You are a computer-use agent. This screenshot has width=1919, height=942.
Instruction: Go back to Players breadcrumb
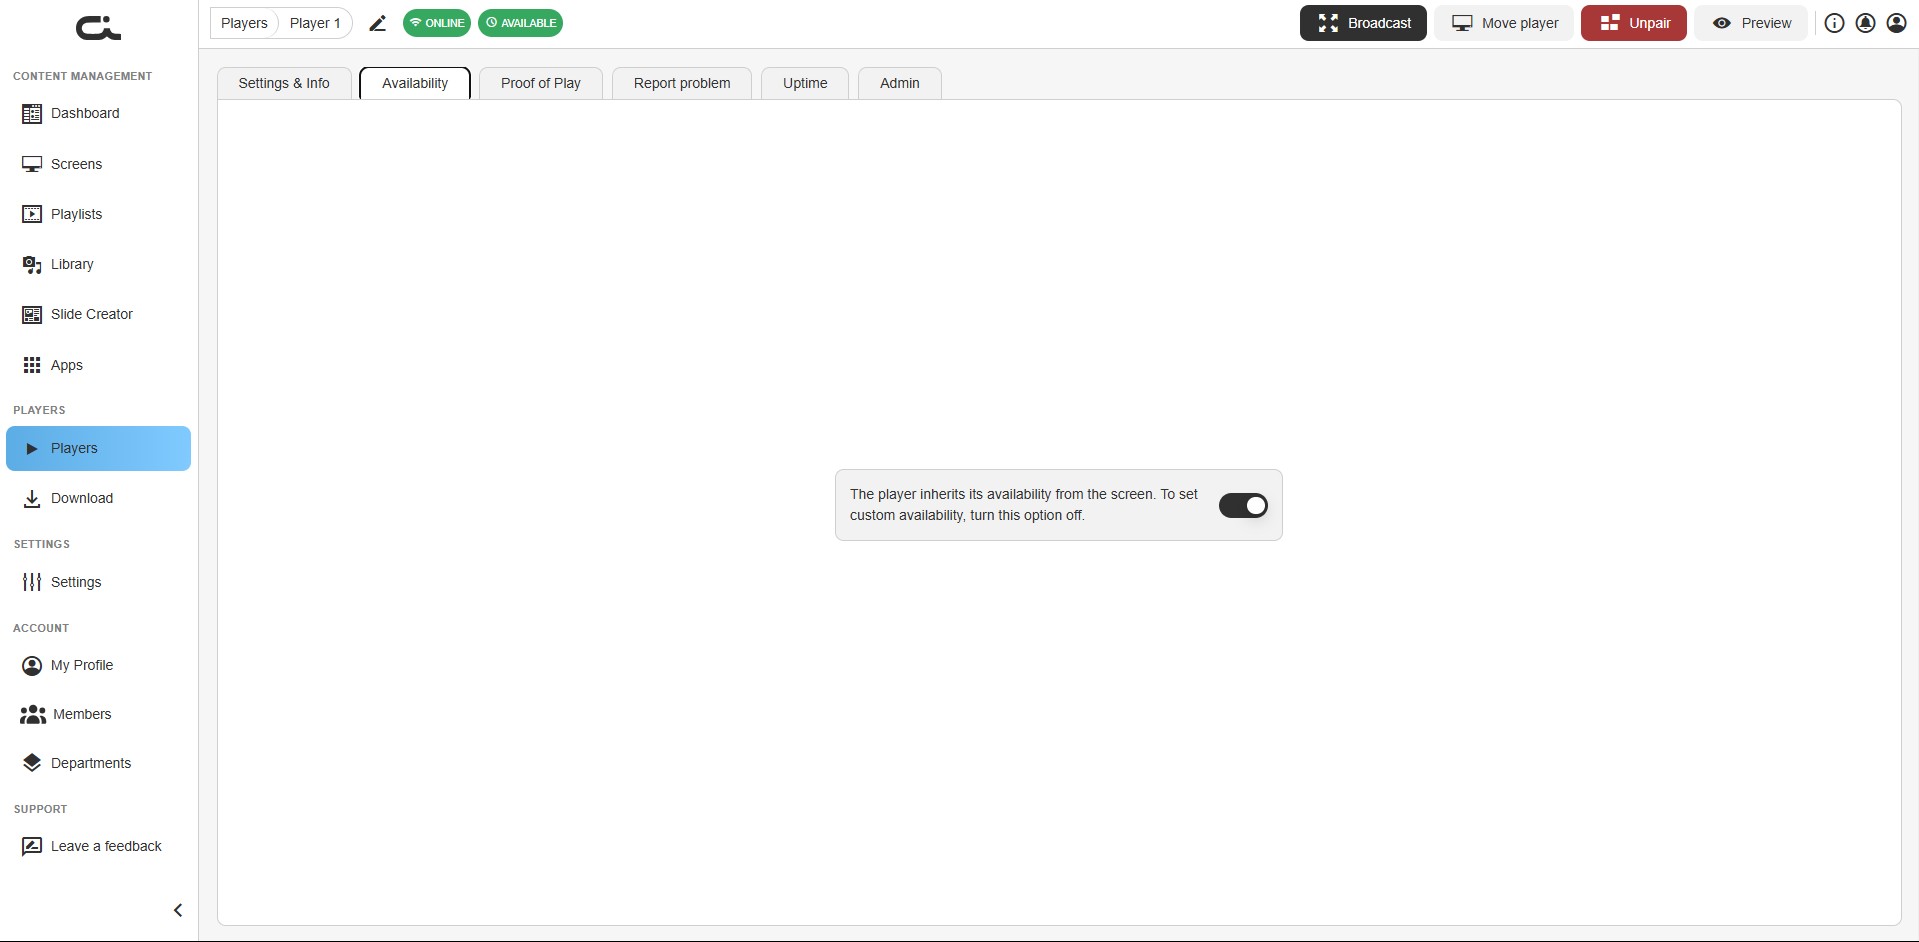click(244, 23)
